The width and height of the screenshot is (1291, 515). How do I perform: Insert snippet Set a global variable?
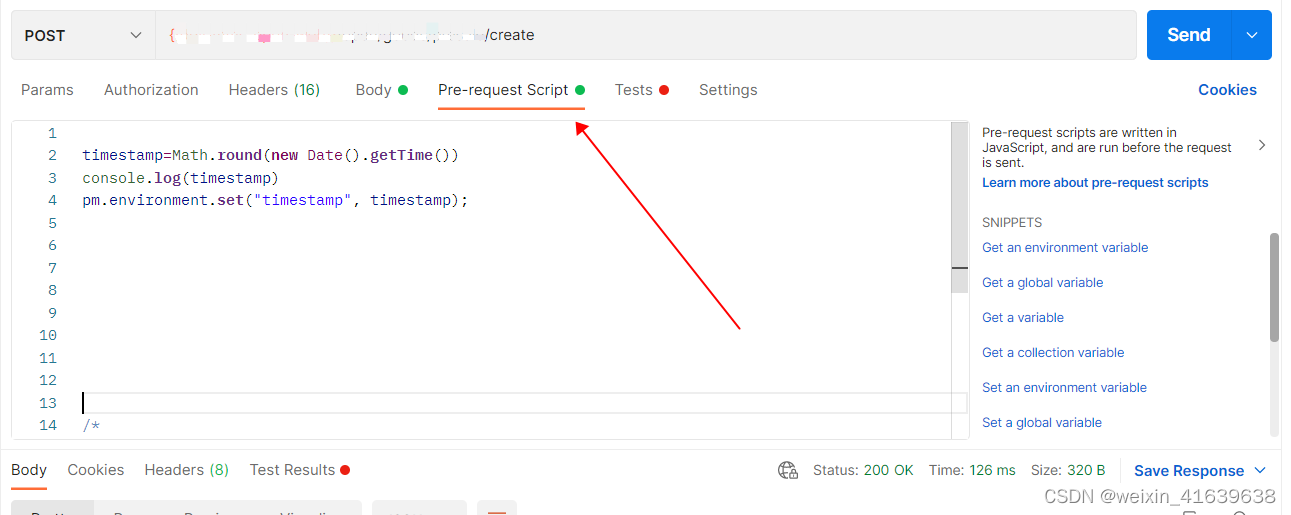tap(1042, 423)
